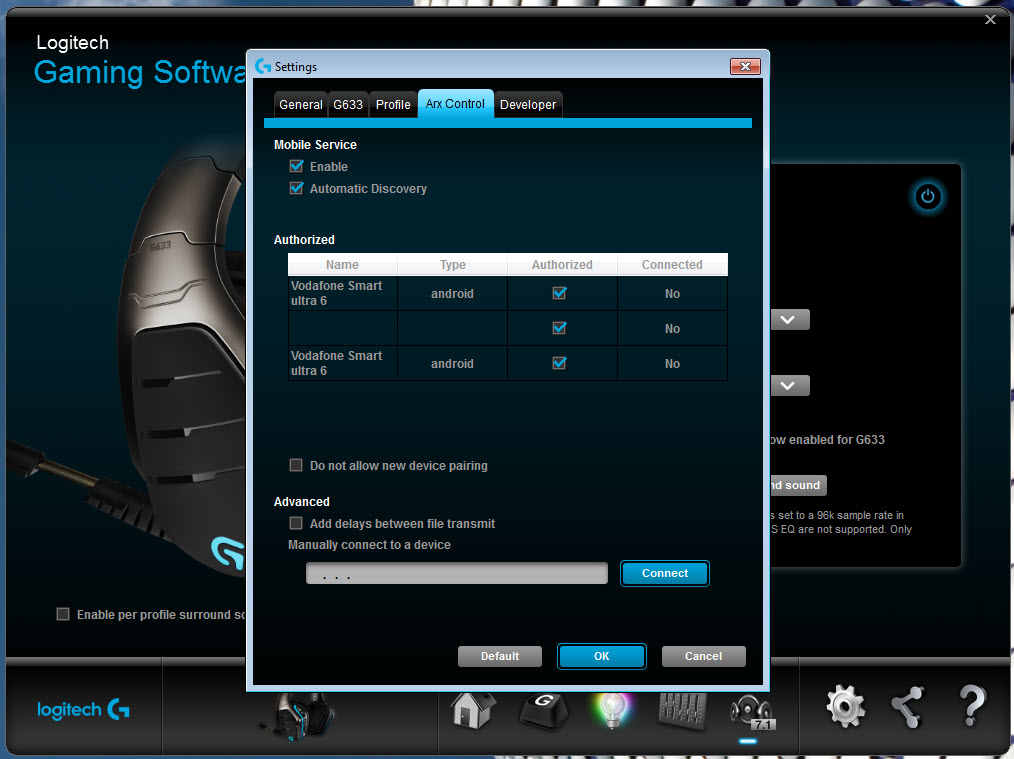
Task: Click the manual device IP address field
Action: coord(457,573)
